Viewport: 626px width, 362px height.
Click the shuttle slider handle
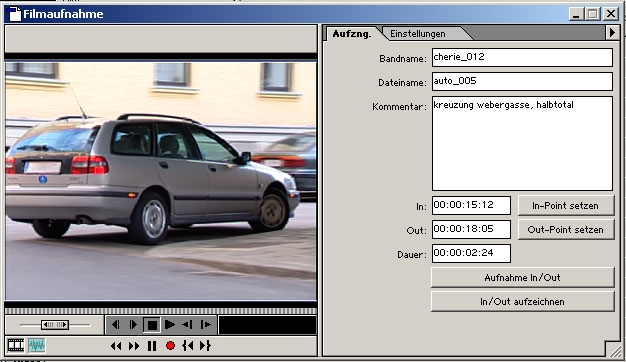[x=55, y=325]
